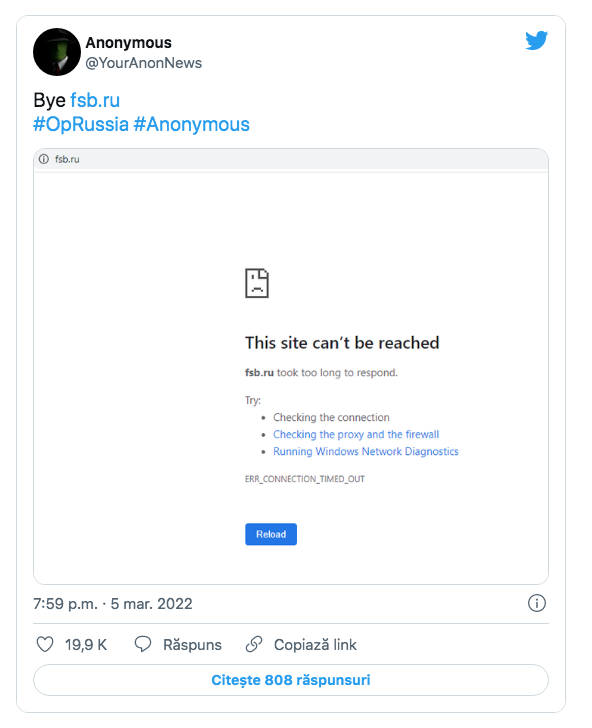Viewport: 592px width, 728px height.
Task: Click the blue Reload button
Action: coord(271,534)
